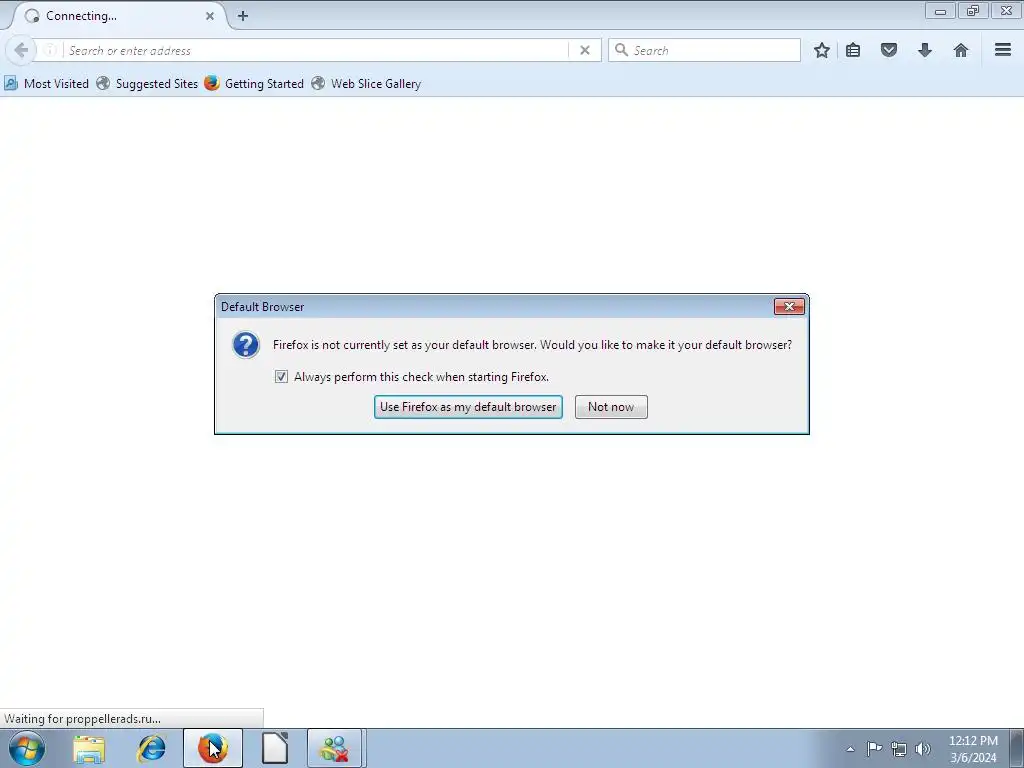Open the two-people taskbar application icon
The width and height of the screenshot is (1024, 768).
point(334,748)
